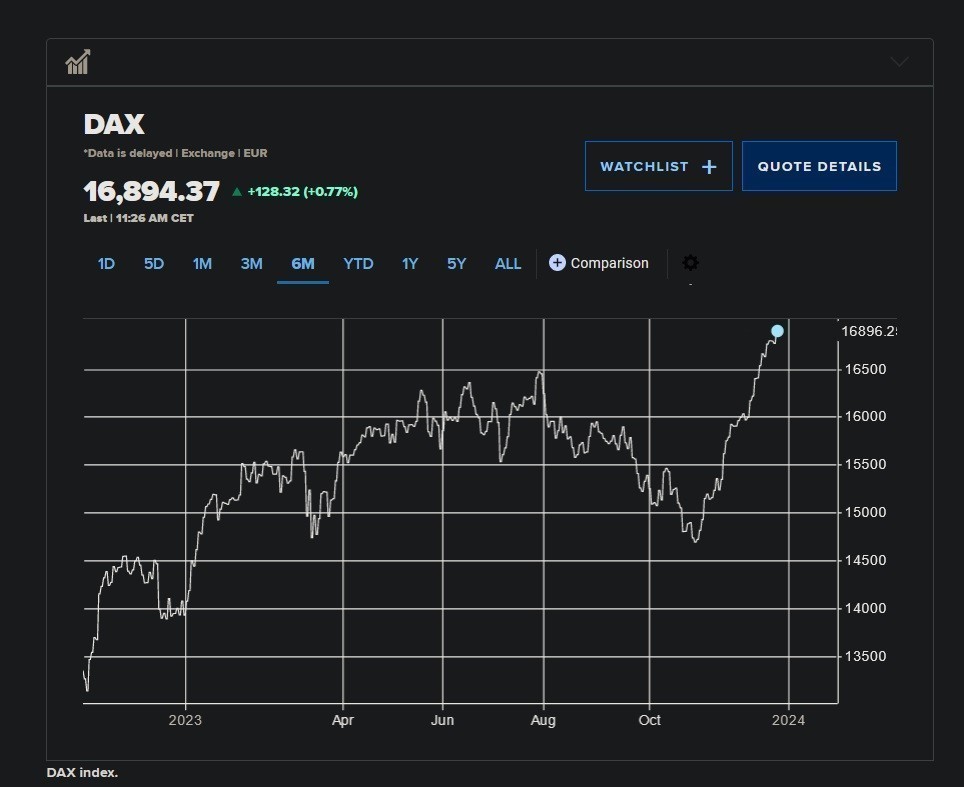Screen dimensions: 964x787
Task: Open chart settings gear icon
Action: [690, 263]
